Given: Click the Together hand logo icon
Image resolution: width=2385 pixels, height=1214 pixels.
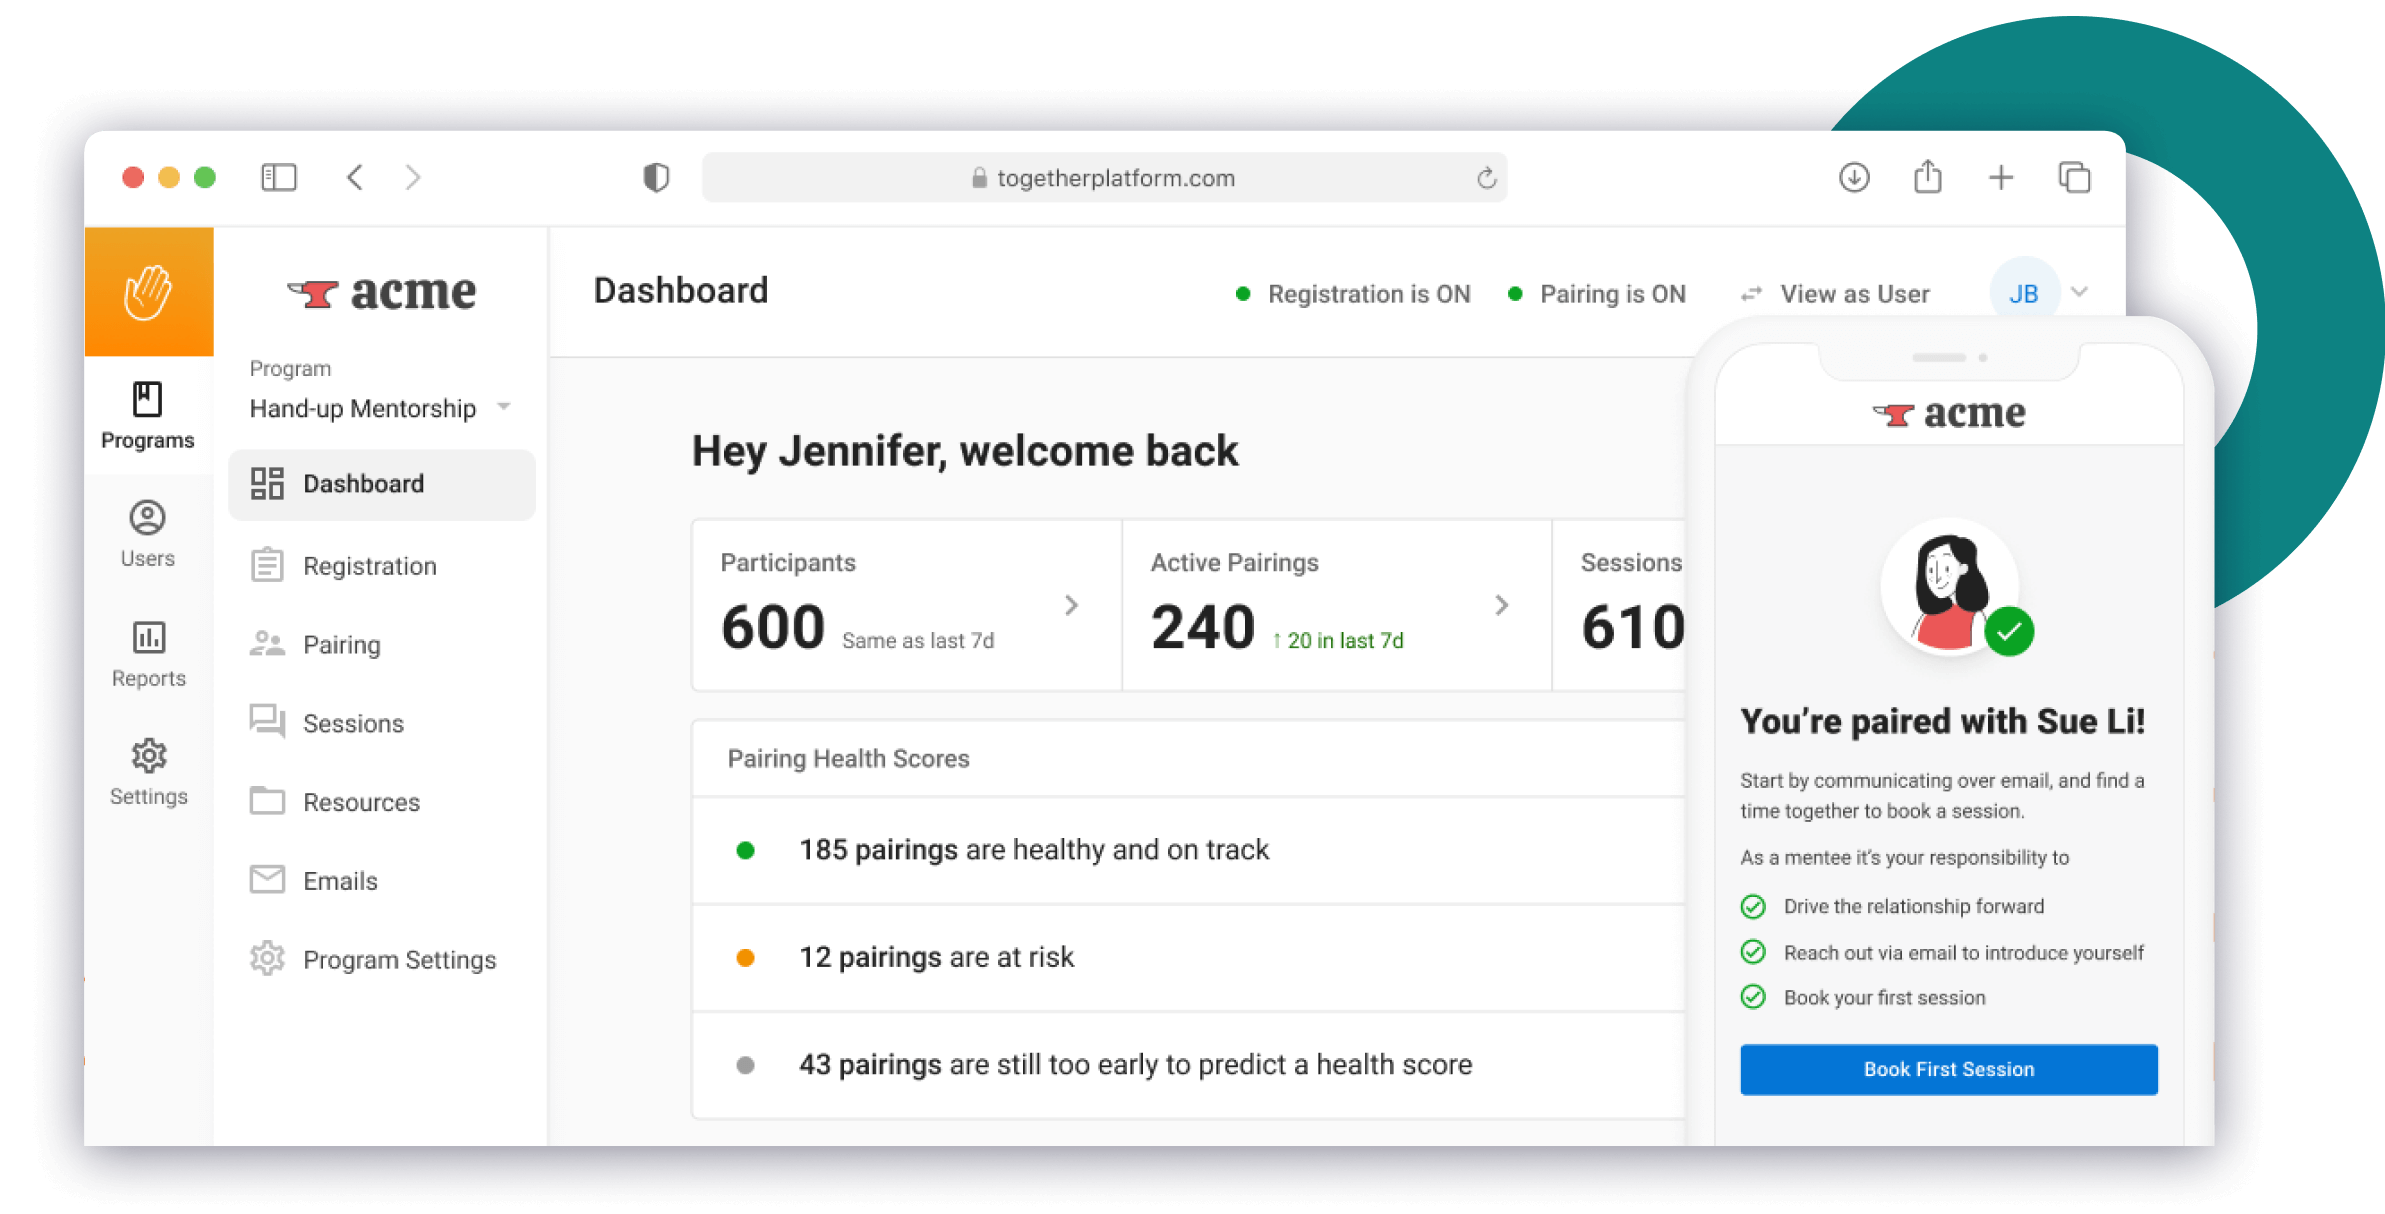Looking at the screenshot, I should [148, 292].
